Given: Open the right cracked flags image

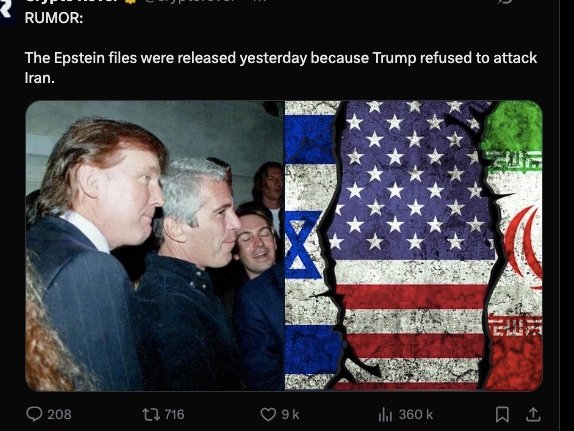Looking at the screenshot, I should tap(414, 245).
